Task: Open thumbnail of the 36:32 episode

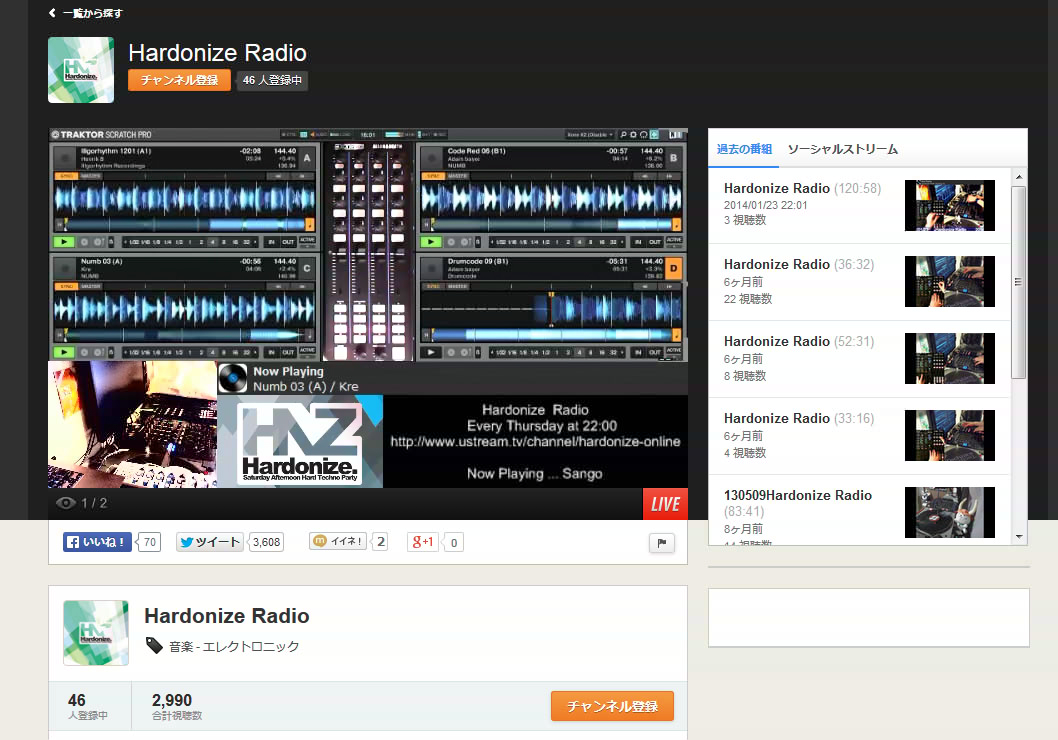Action: 949,281
